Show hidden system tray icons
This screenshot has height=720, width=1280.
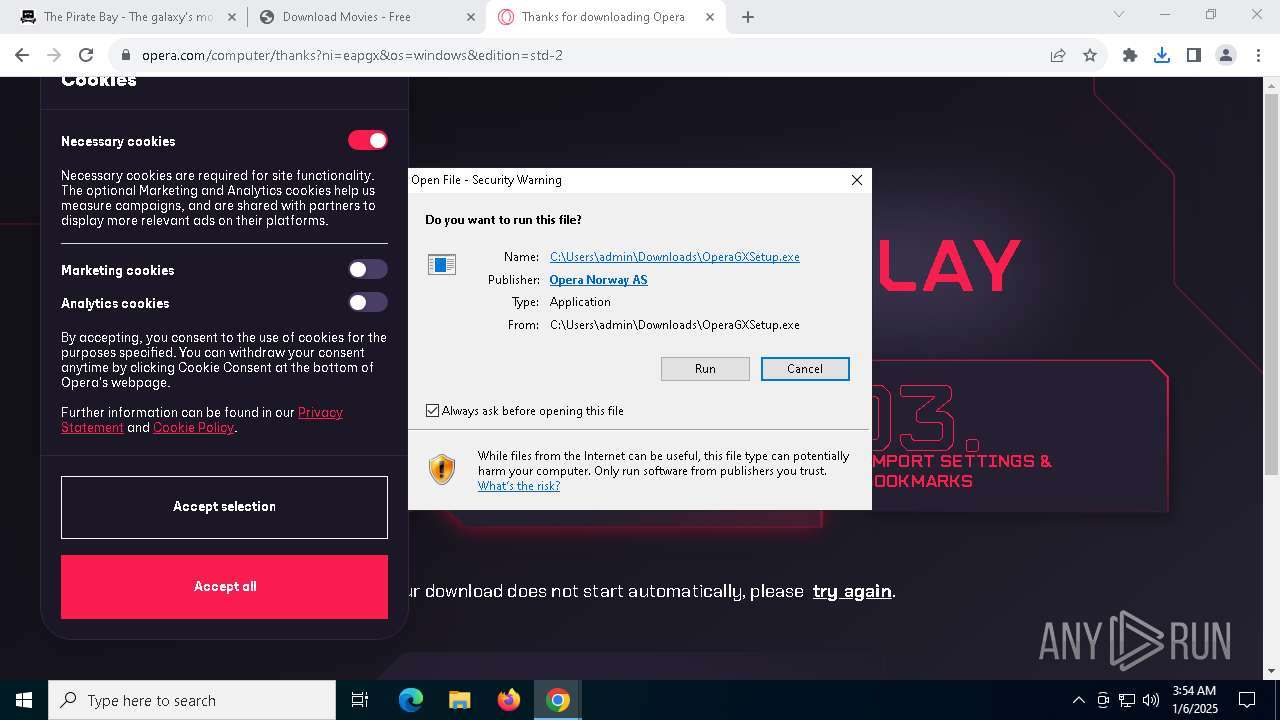[1078, 700]
